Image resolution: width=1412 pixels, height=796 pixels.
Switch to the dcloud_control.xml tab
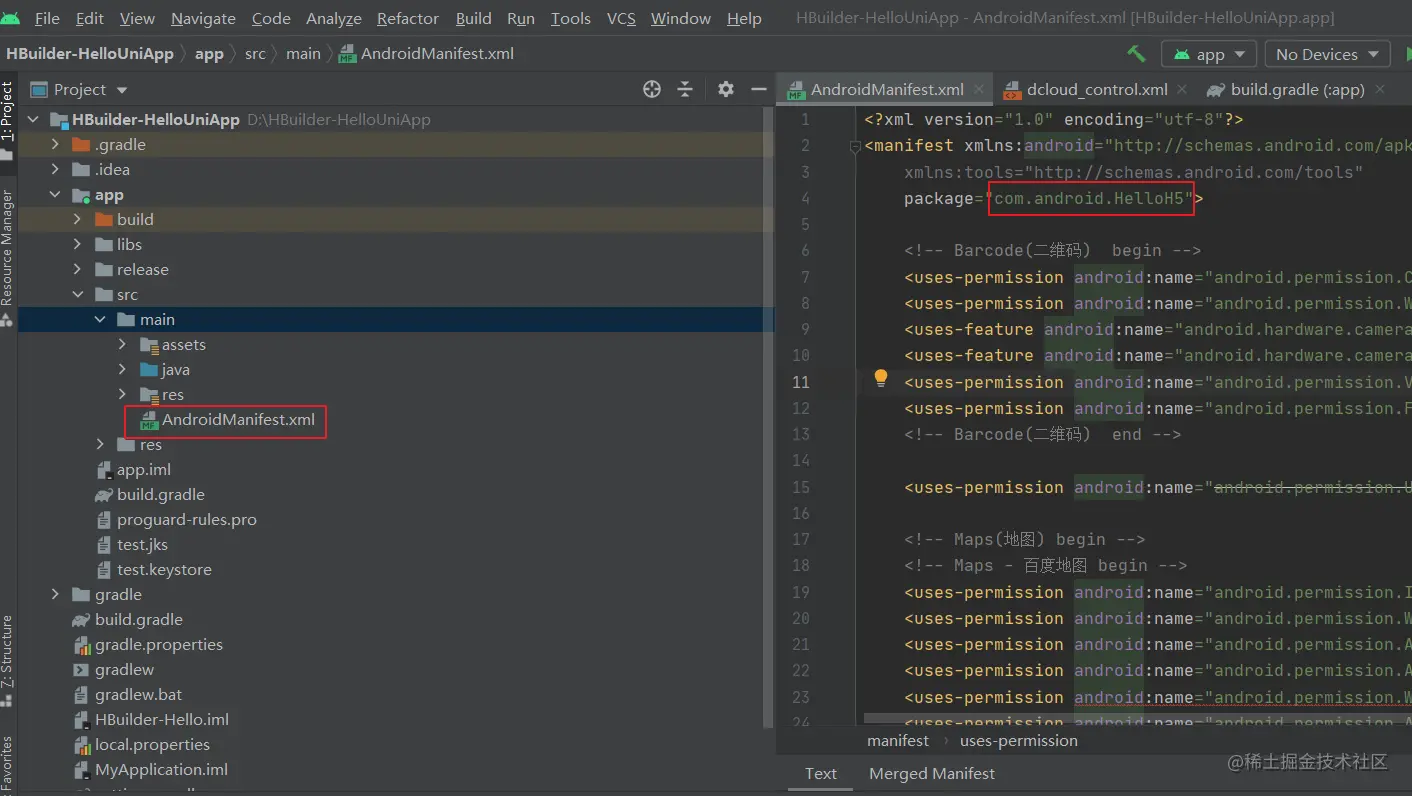pos(1096,89)
